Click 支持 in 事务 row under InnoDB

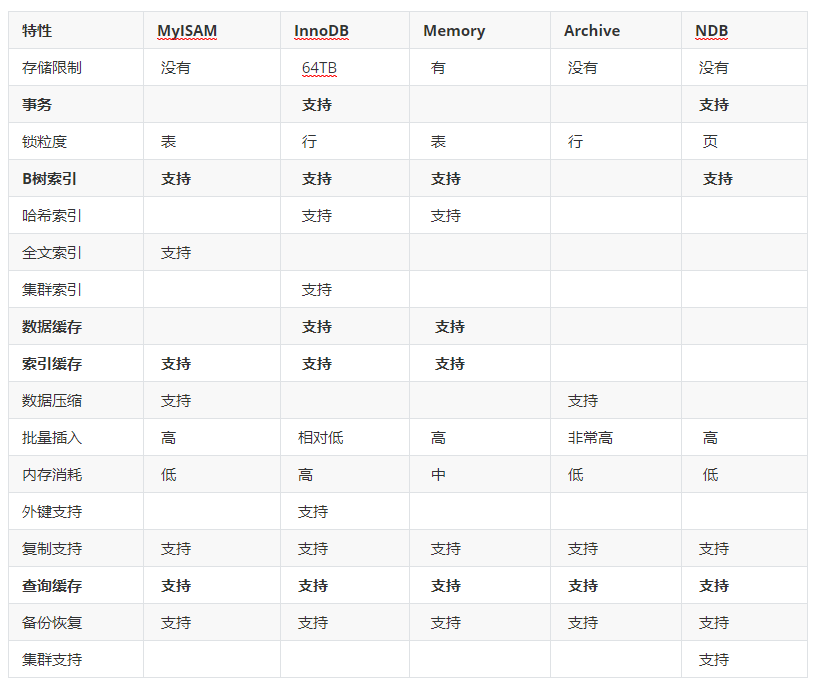click(x=317, y=105)
